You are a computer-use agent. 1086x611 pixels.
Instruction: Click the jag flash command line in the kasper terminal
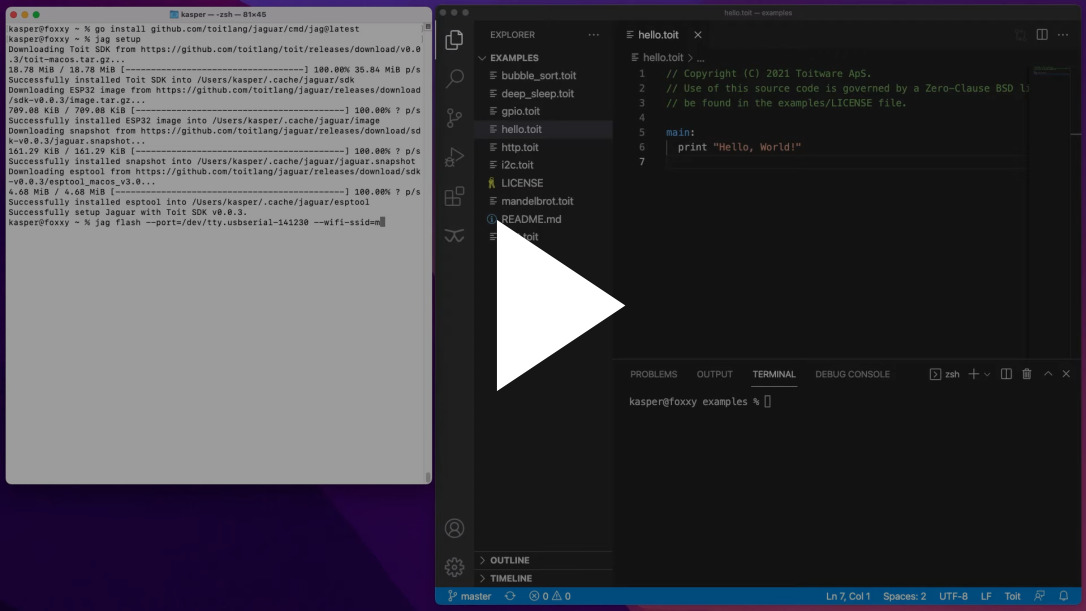196,222
